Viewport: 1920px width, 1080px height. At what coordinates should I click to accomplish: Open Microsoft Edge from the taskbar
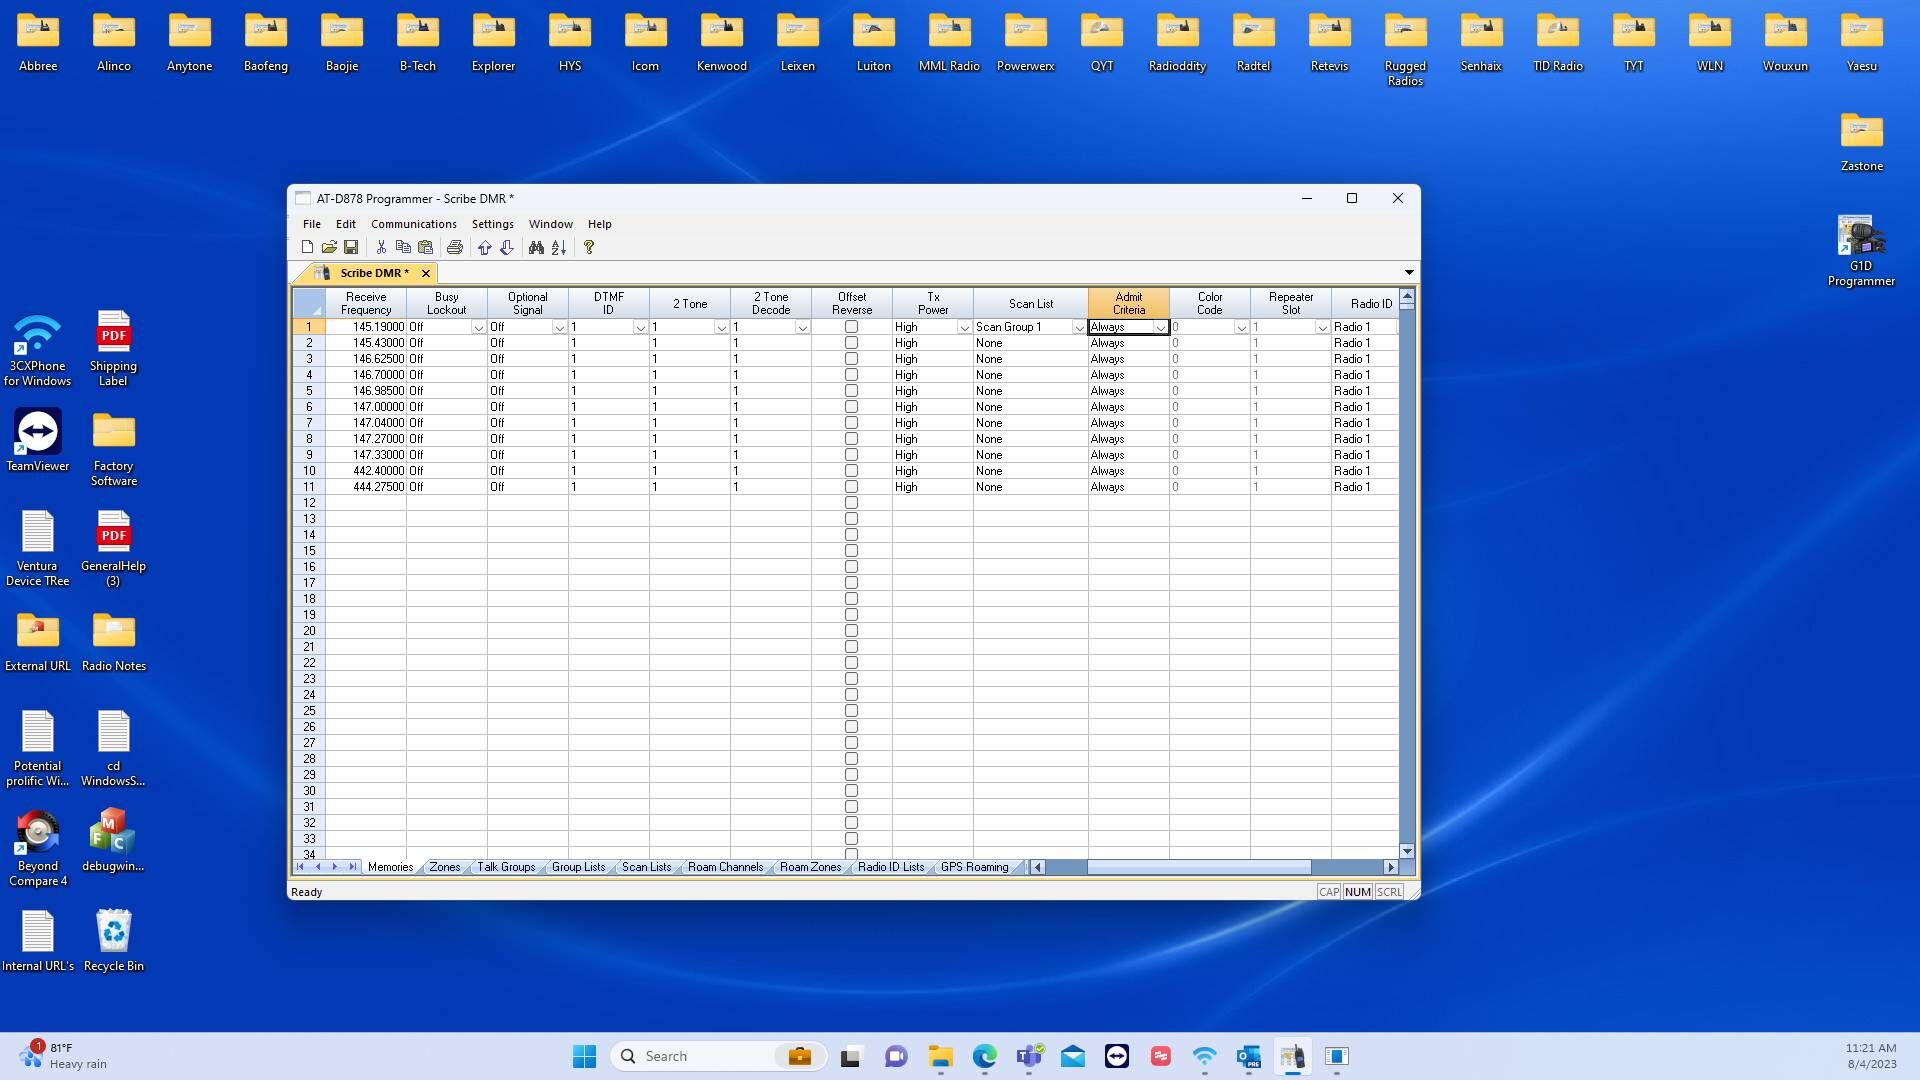coord(985,1056)
